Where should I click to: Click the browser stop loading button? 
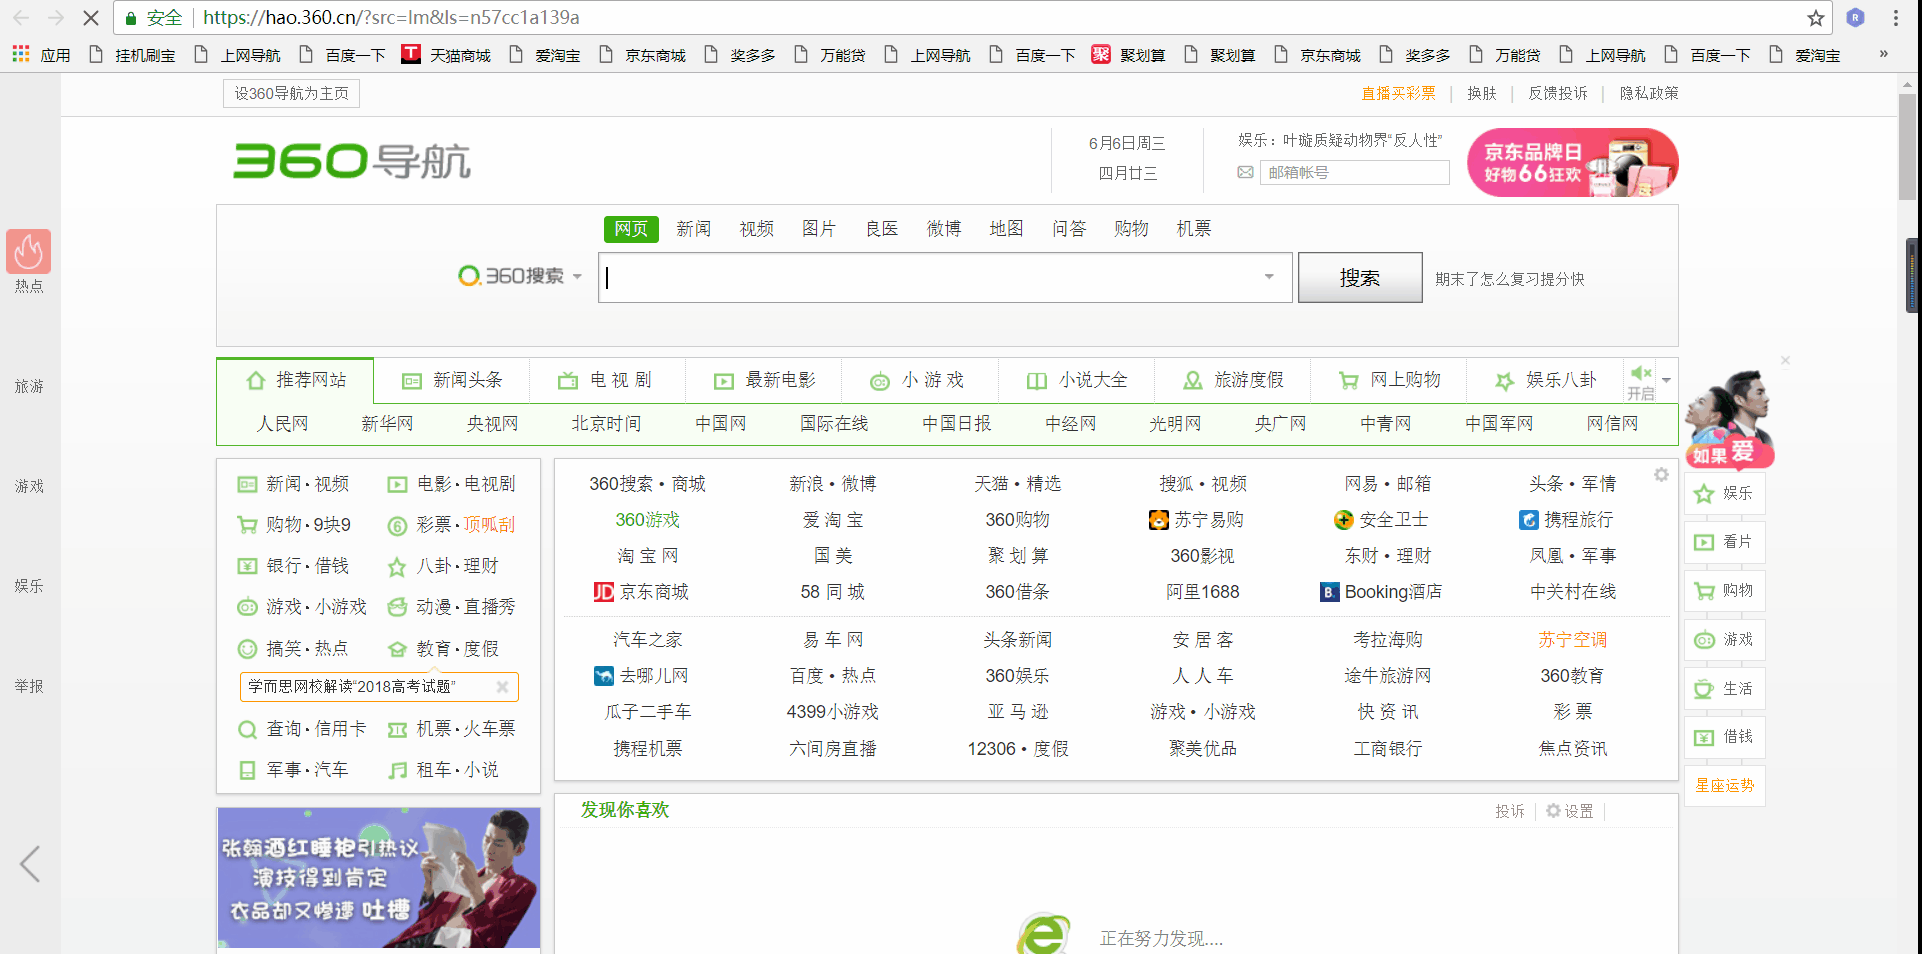tap(89, 18)
